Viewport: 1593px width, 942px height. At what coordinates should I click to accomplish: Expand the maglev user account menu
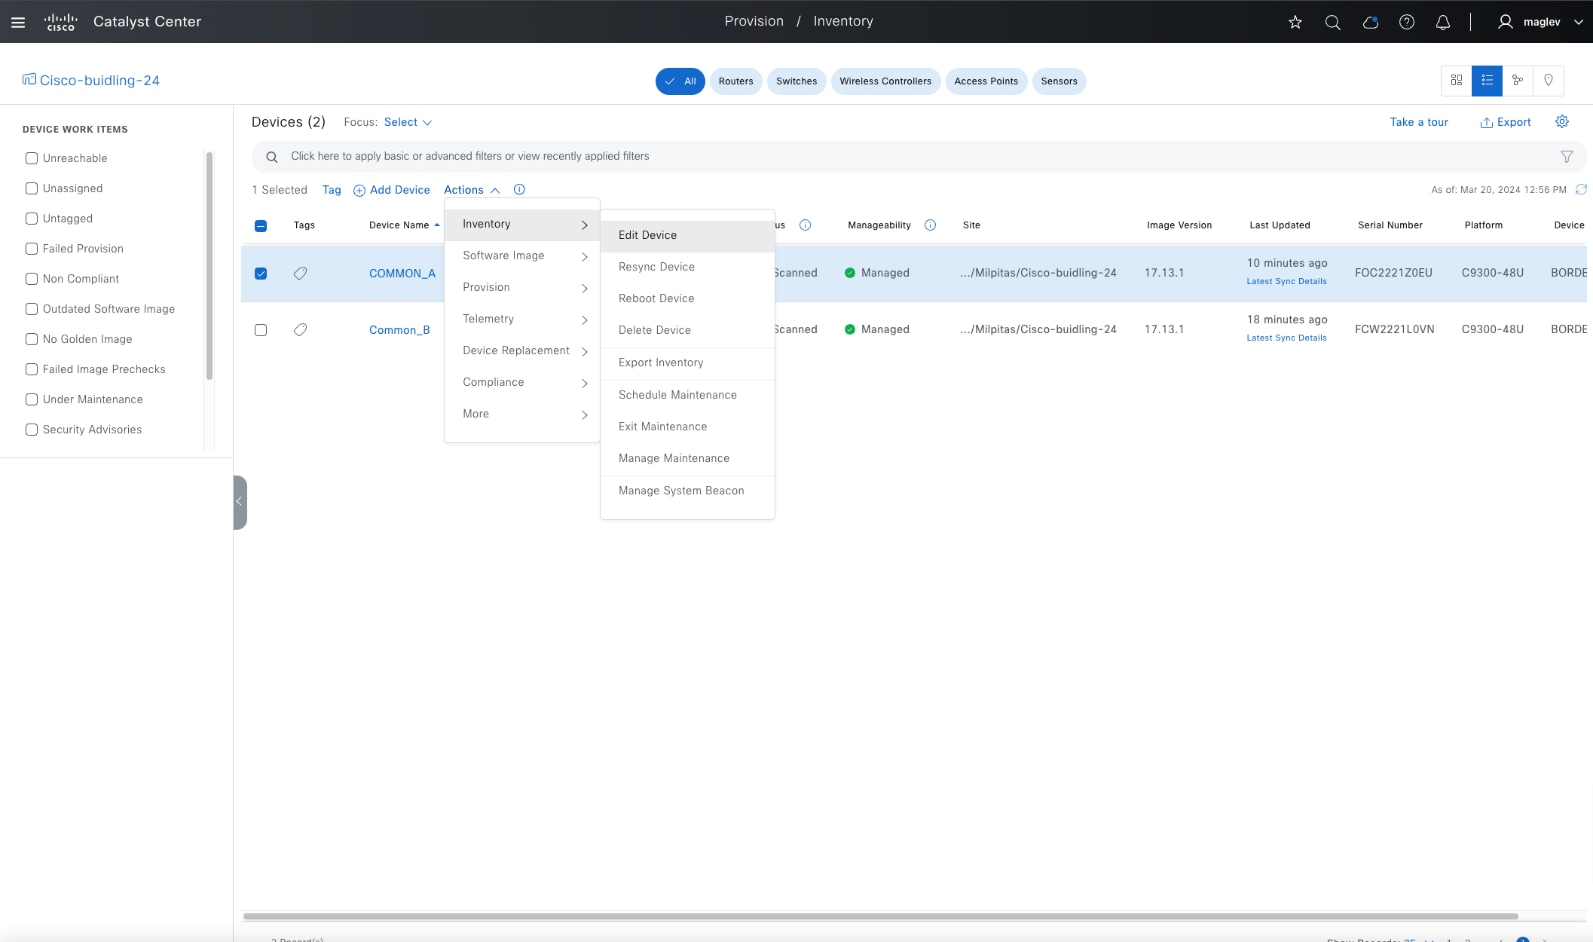1539,22
